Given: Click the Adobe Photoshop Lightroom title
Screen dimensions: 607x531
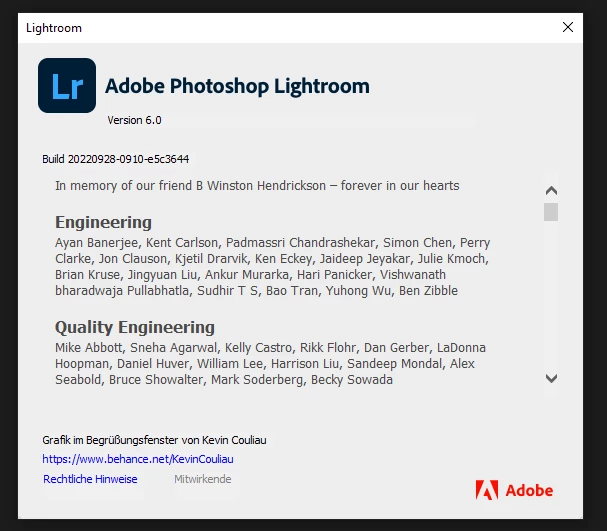Looking at the screenshot, I should 237,86.
